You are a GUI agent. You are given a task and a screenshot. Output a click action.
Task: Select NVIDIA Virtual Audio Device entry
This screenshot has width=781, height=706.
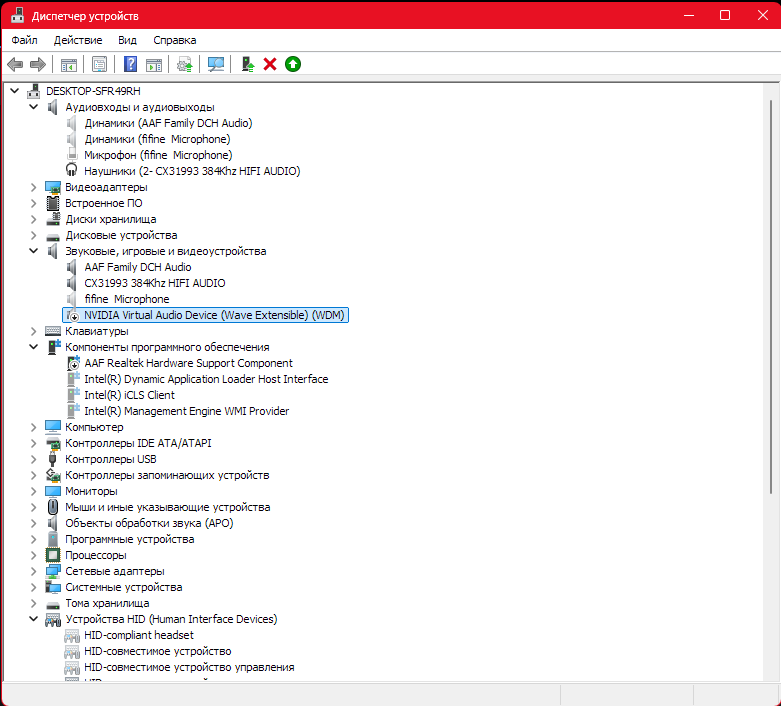[214, 315]
